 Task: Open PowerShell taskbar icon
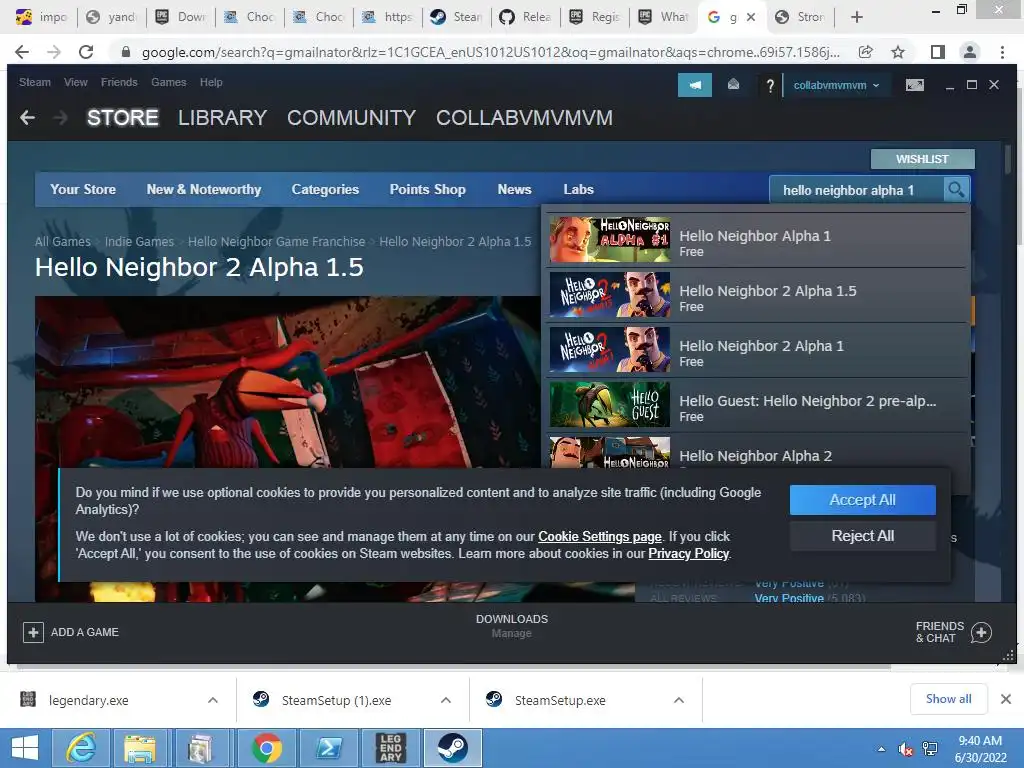pyautogui.click(x=329, y=748)
